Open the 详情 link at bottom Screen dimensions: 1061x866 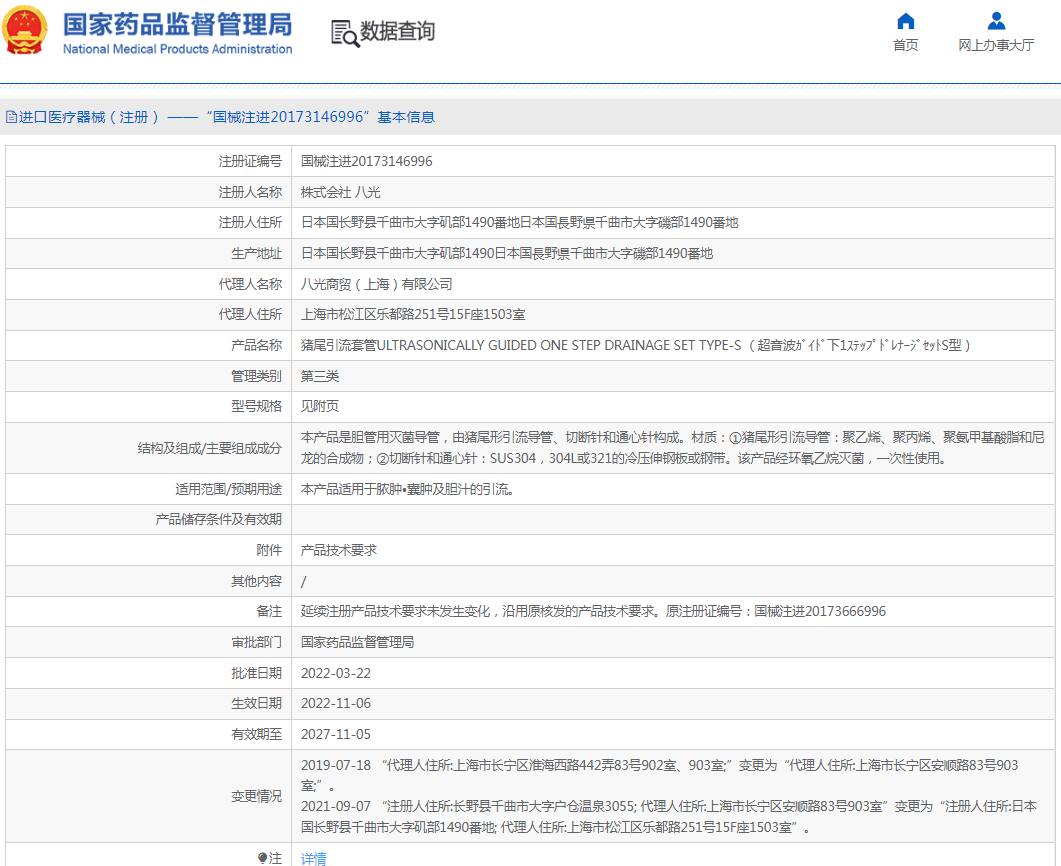(314, 858)
